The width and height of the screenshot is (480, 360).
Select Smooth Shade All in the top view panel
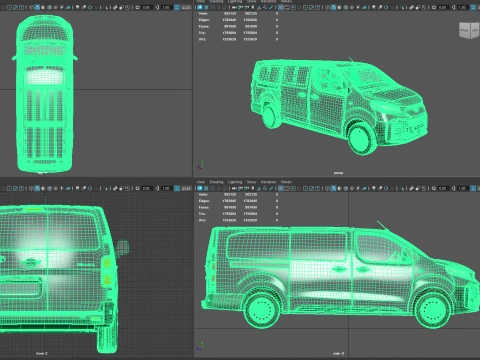coord(37,7)
